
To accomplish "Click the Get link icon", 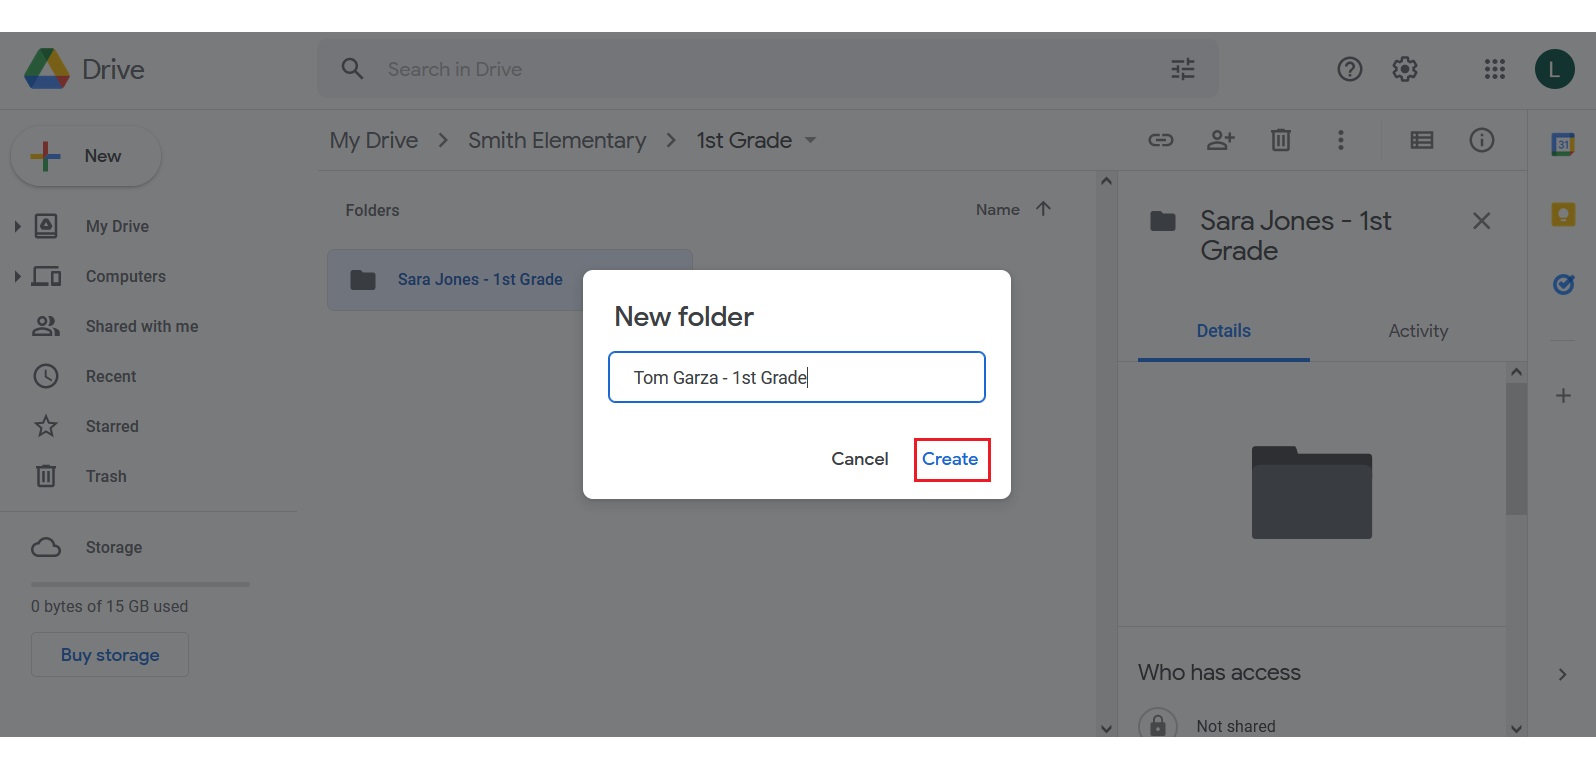I will pyautogui.click(x=1161, y=140).
